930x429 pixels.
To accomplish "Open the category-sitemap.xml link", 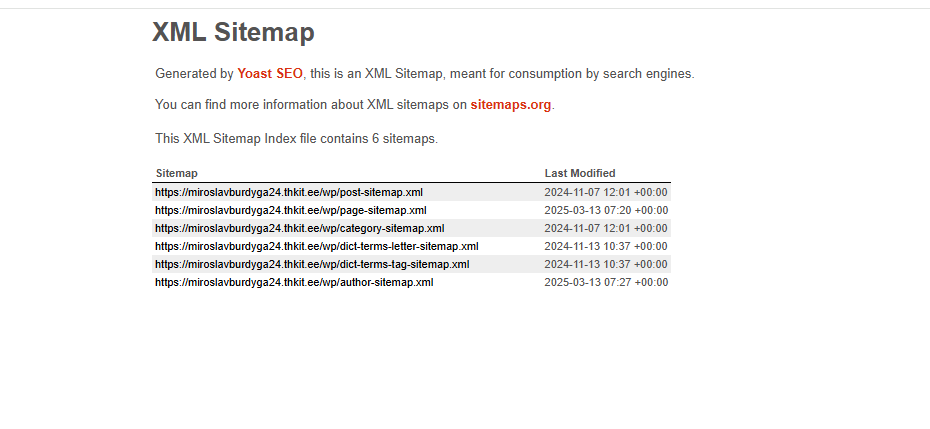I will (299, 228).
